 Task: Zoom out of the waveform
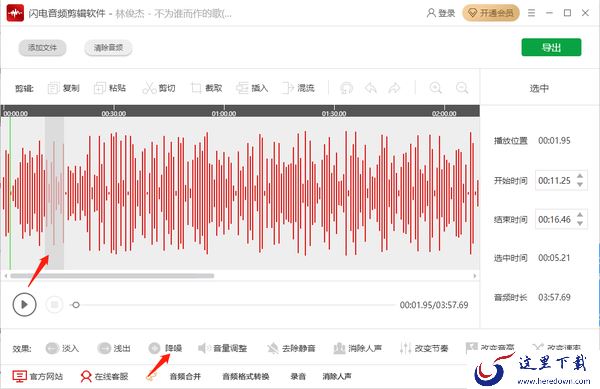tap(462, 88)
